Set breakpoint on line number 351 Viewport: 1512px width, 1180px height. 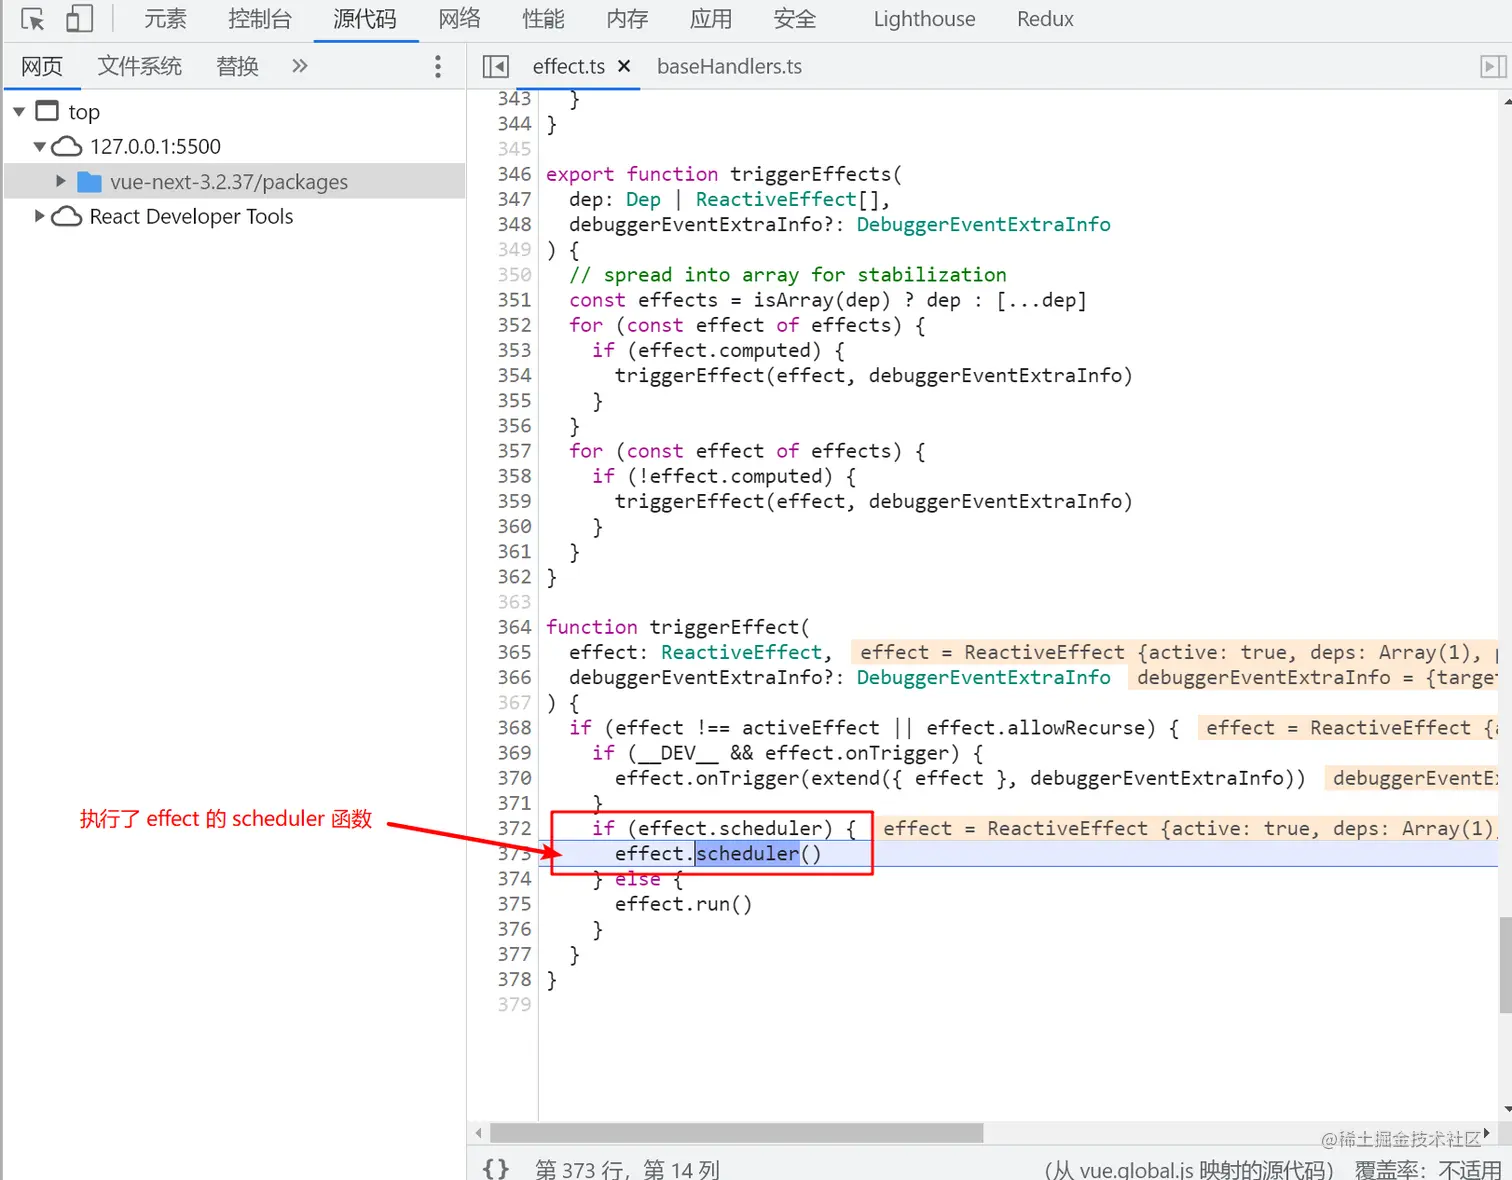[514, 300]
